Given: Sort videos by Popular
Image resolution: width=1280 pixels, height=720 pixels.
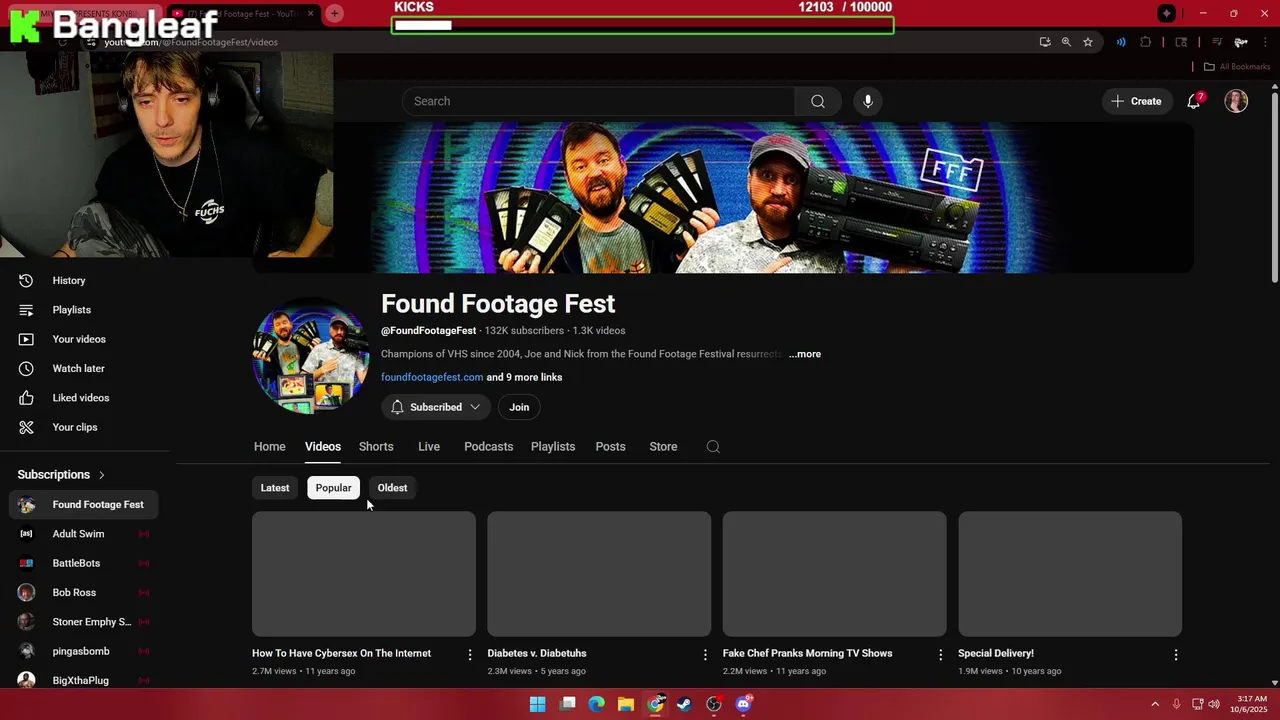Looking at the screenshot, I should [x=333, y=488].
